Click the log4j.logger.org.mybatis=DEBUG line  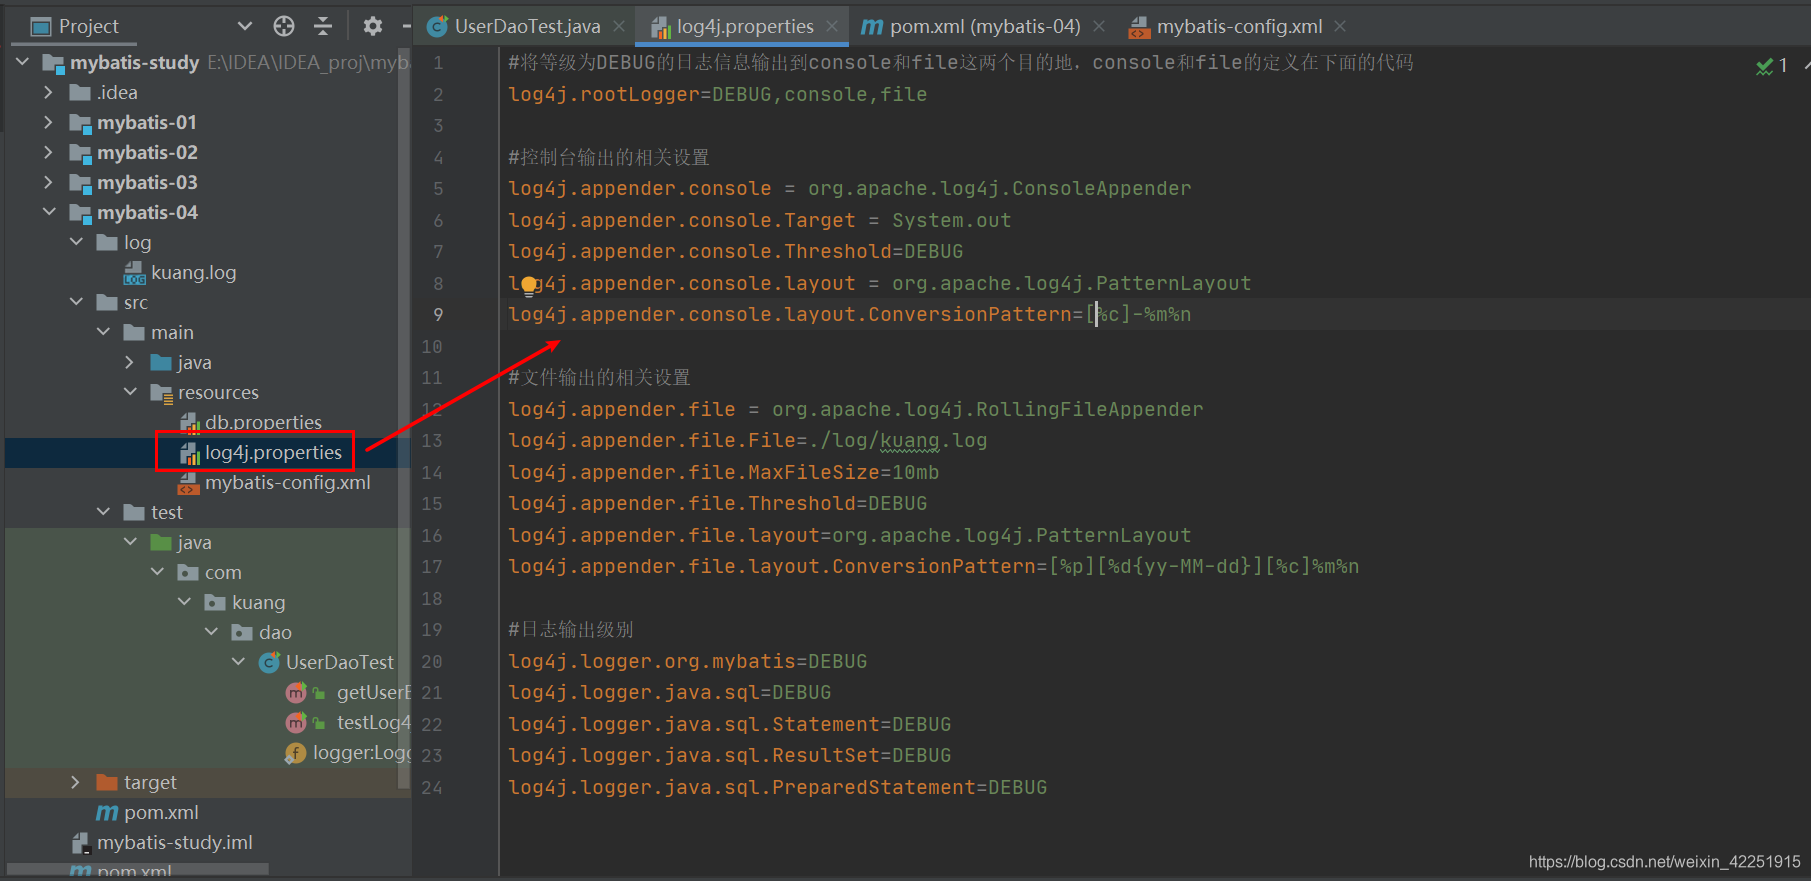[687, 661]
